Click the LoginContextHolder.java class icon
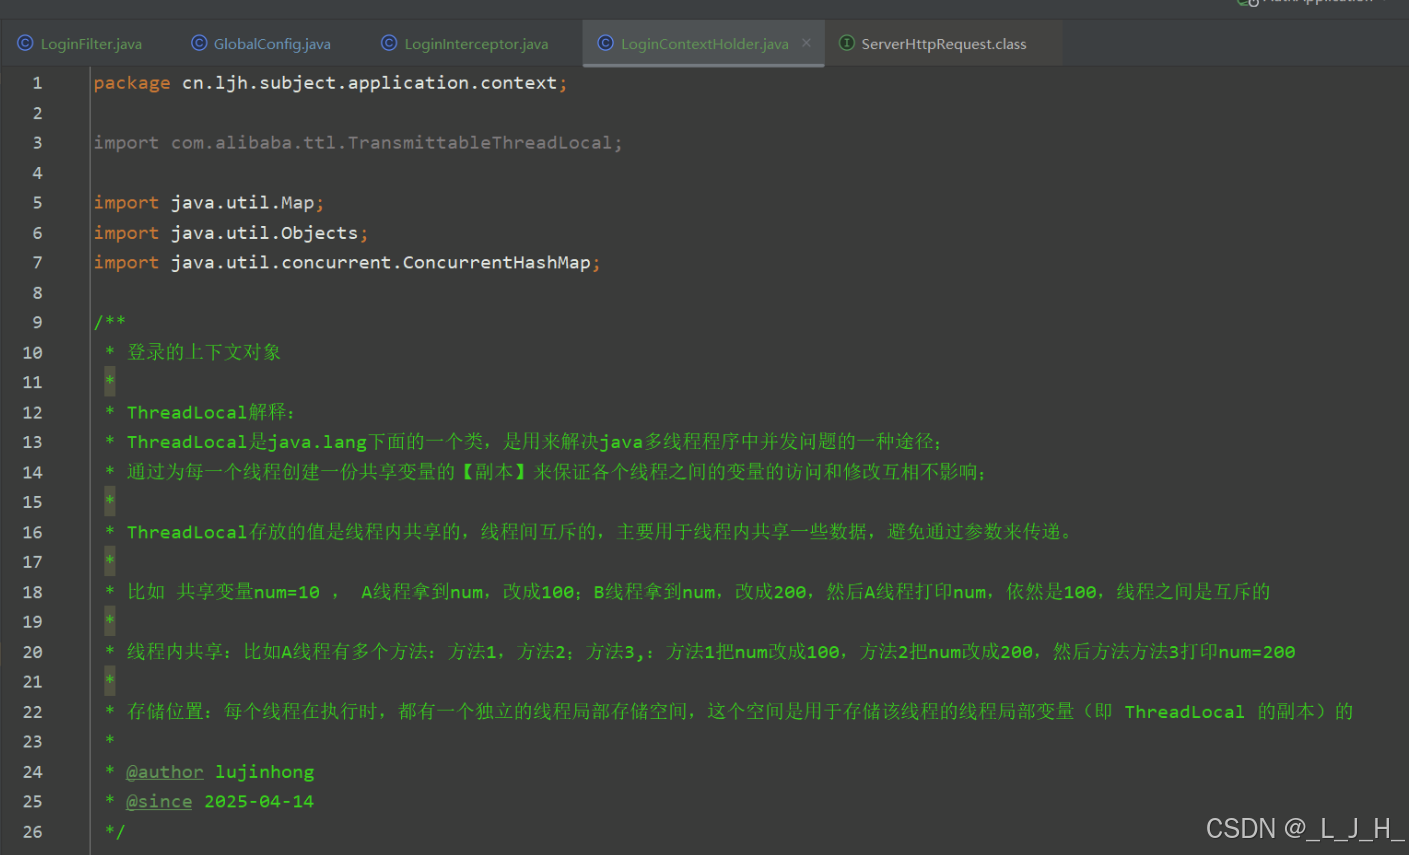1409x855 pixels. pyautogui.click(x=605, y=44)
